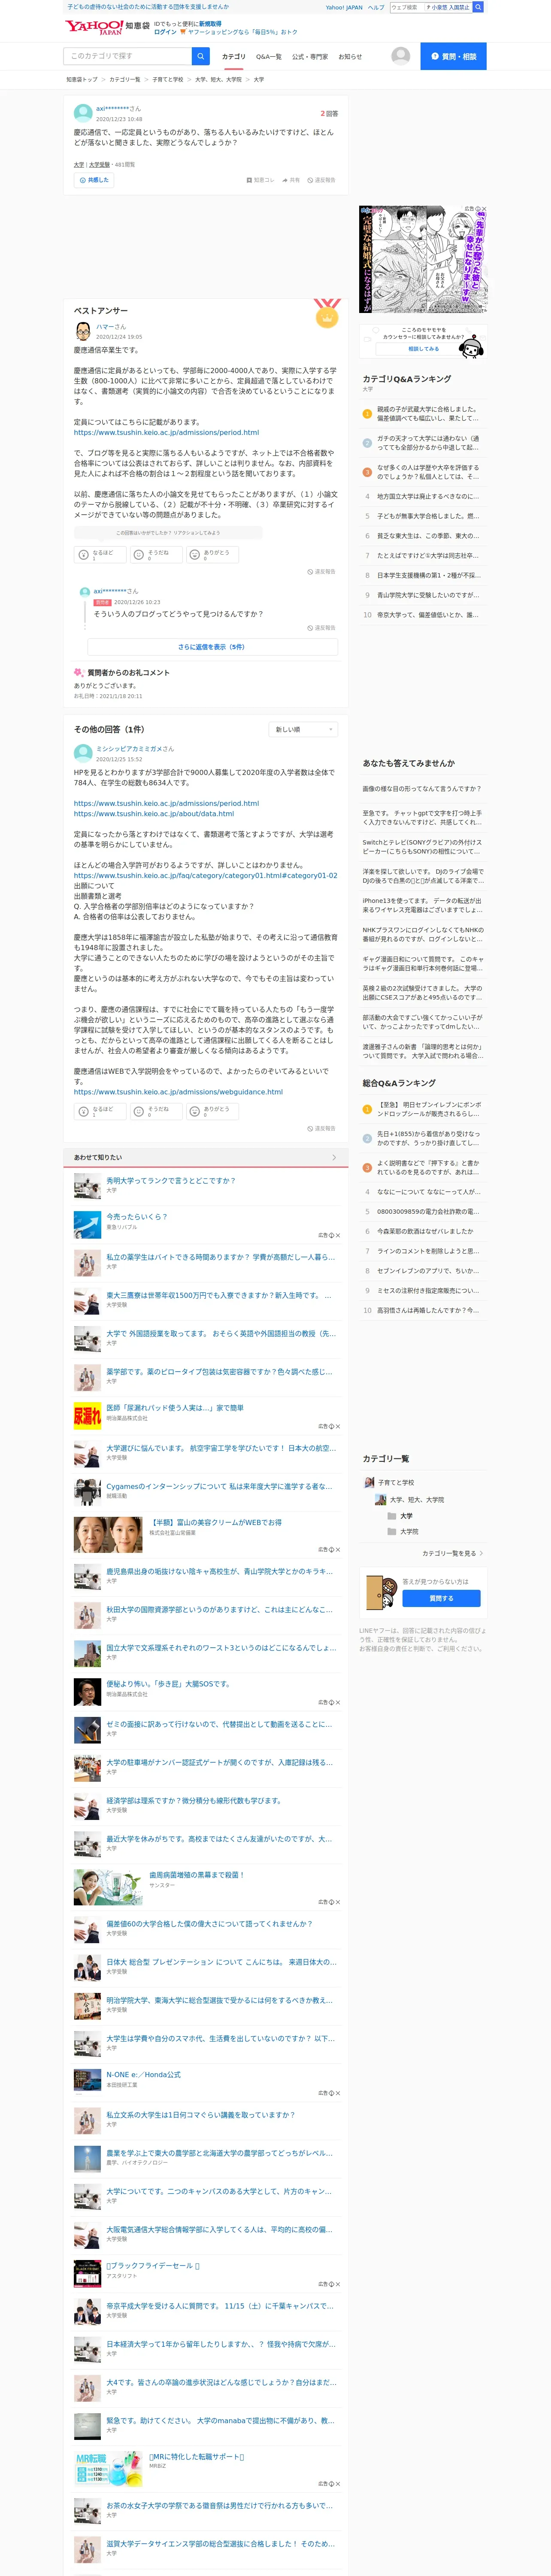Open ranking item 親戚の子が武蔵大学に合格しました
Screen dimensions: 551x2576
pos(428,414)
